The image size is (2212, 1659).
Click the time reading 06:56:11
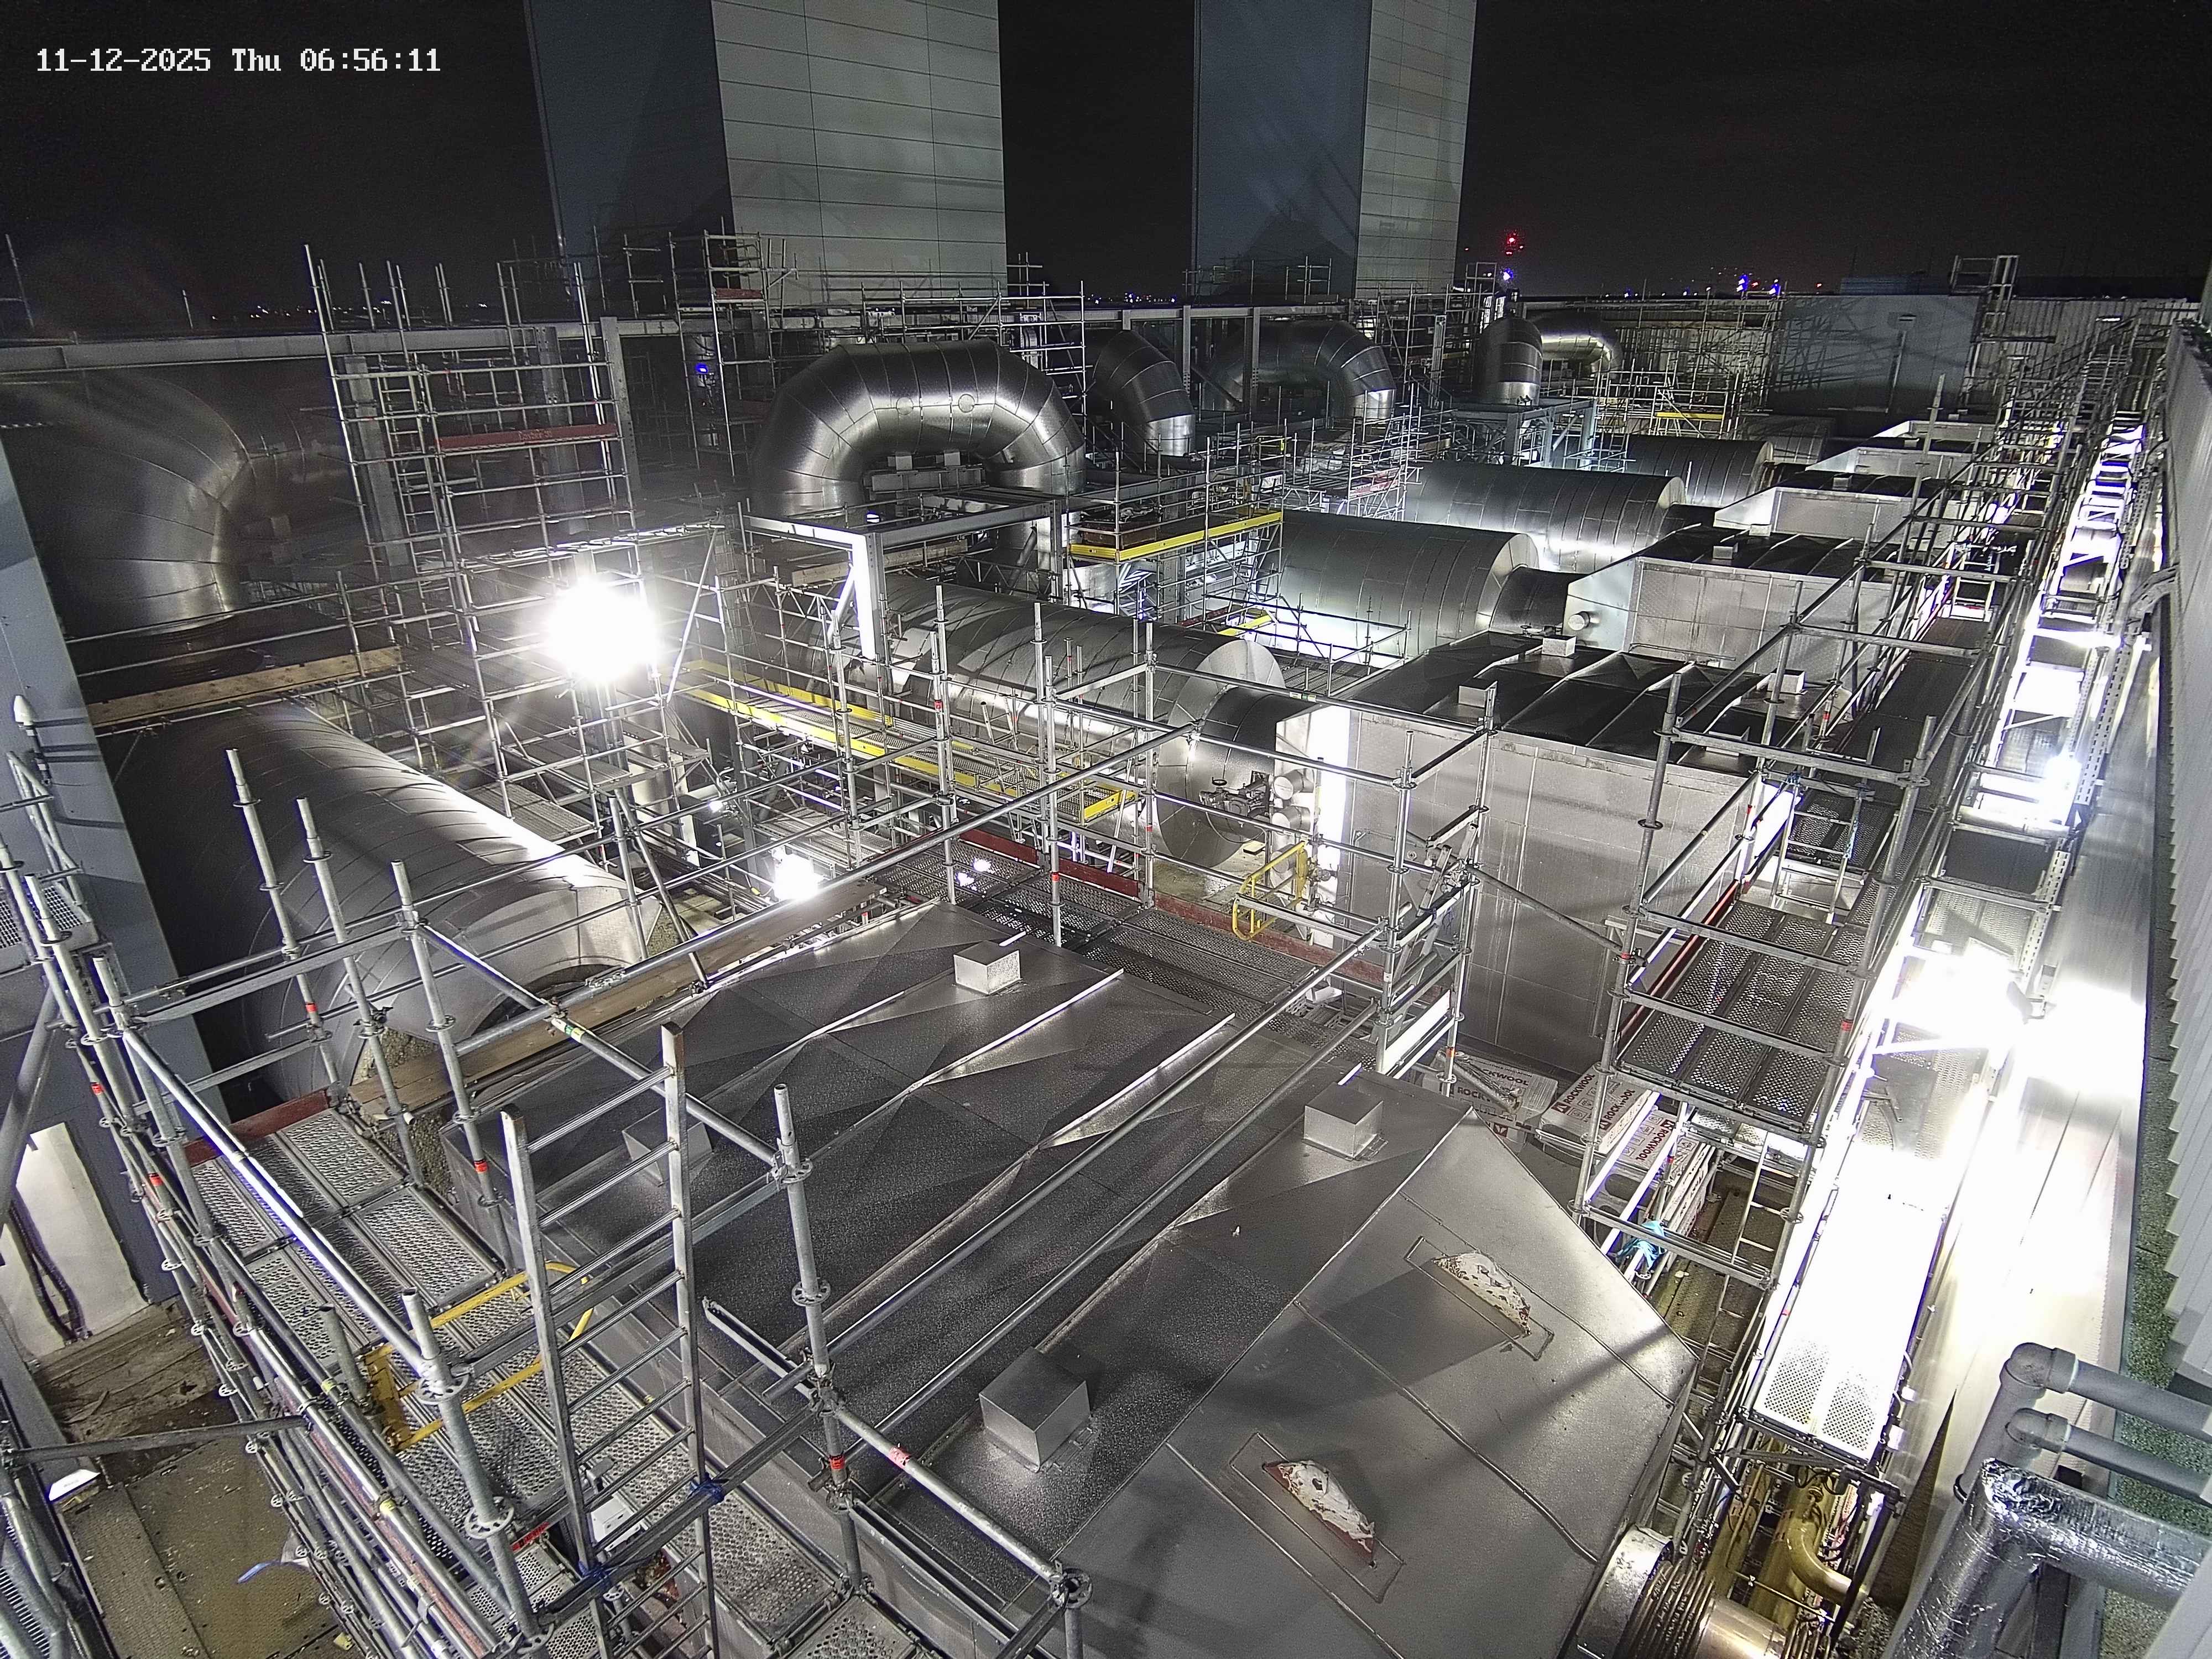(370, 61)
